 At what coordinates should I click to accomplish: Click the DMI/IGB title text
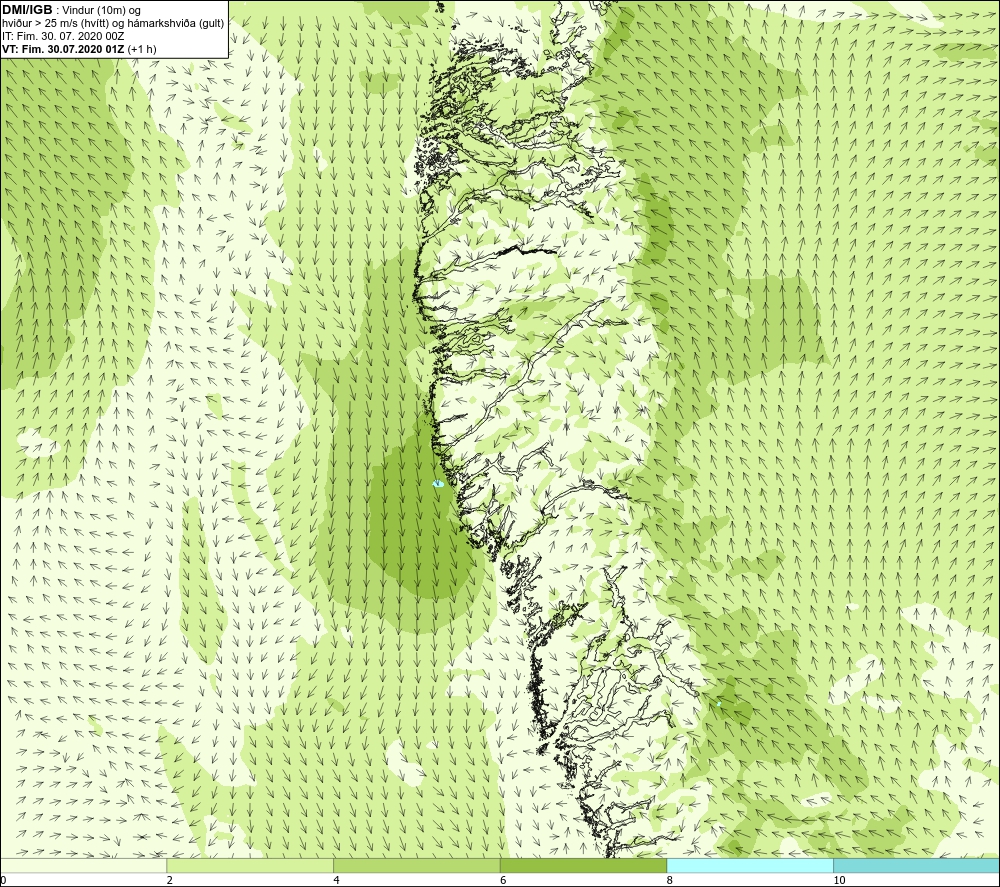(x=27, y=10)
